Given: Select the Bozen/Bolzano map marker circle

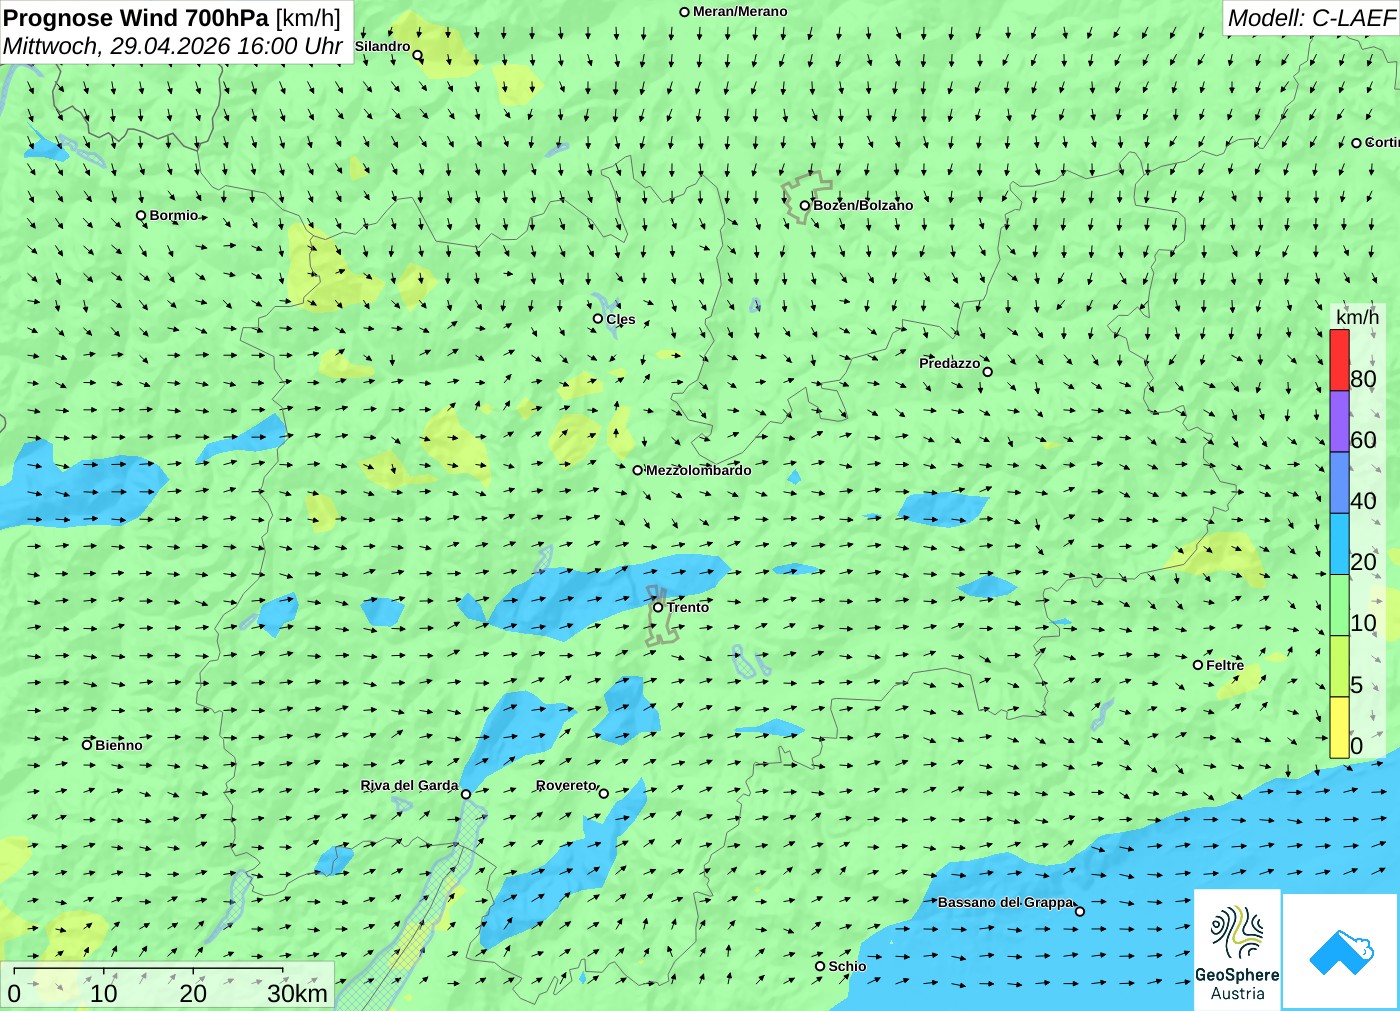Looking at the screenshot, I should 805,205.
